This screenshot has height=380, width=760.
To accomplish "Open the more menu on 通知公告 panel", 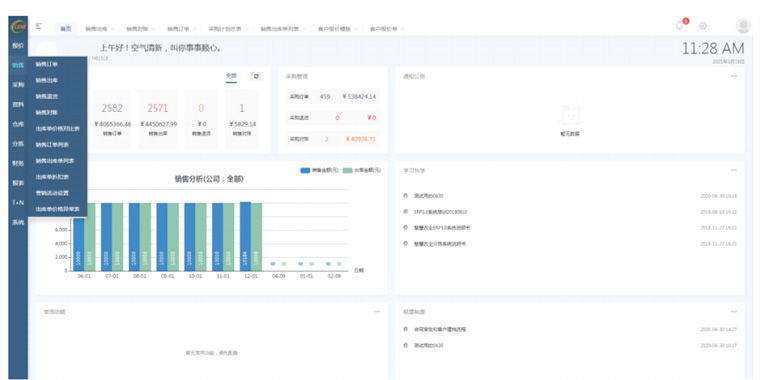I will pyautogui.click(x=734, y=76).
